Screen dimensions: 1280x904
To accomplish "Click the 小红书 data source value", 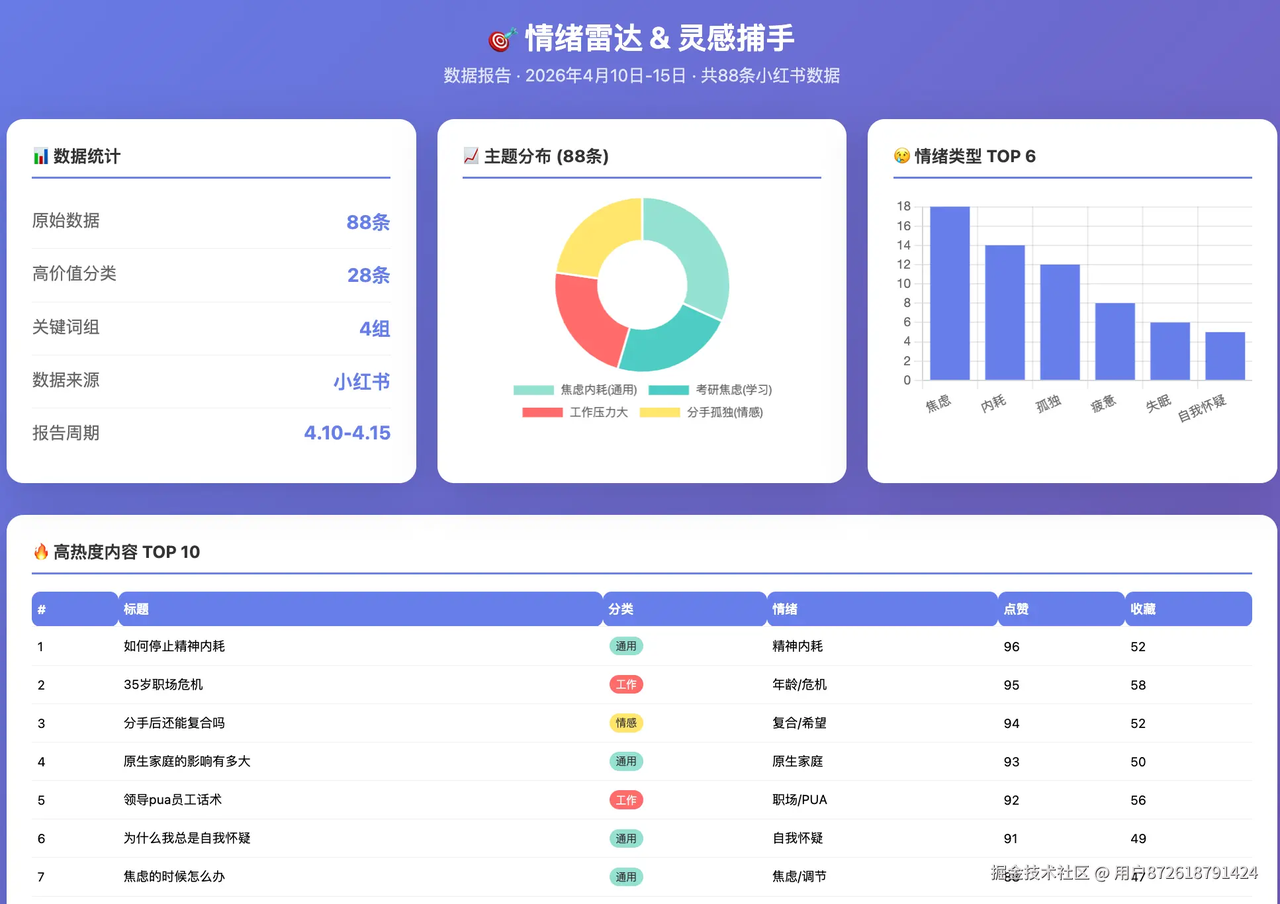I will click(362, 381).
